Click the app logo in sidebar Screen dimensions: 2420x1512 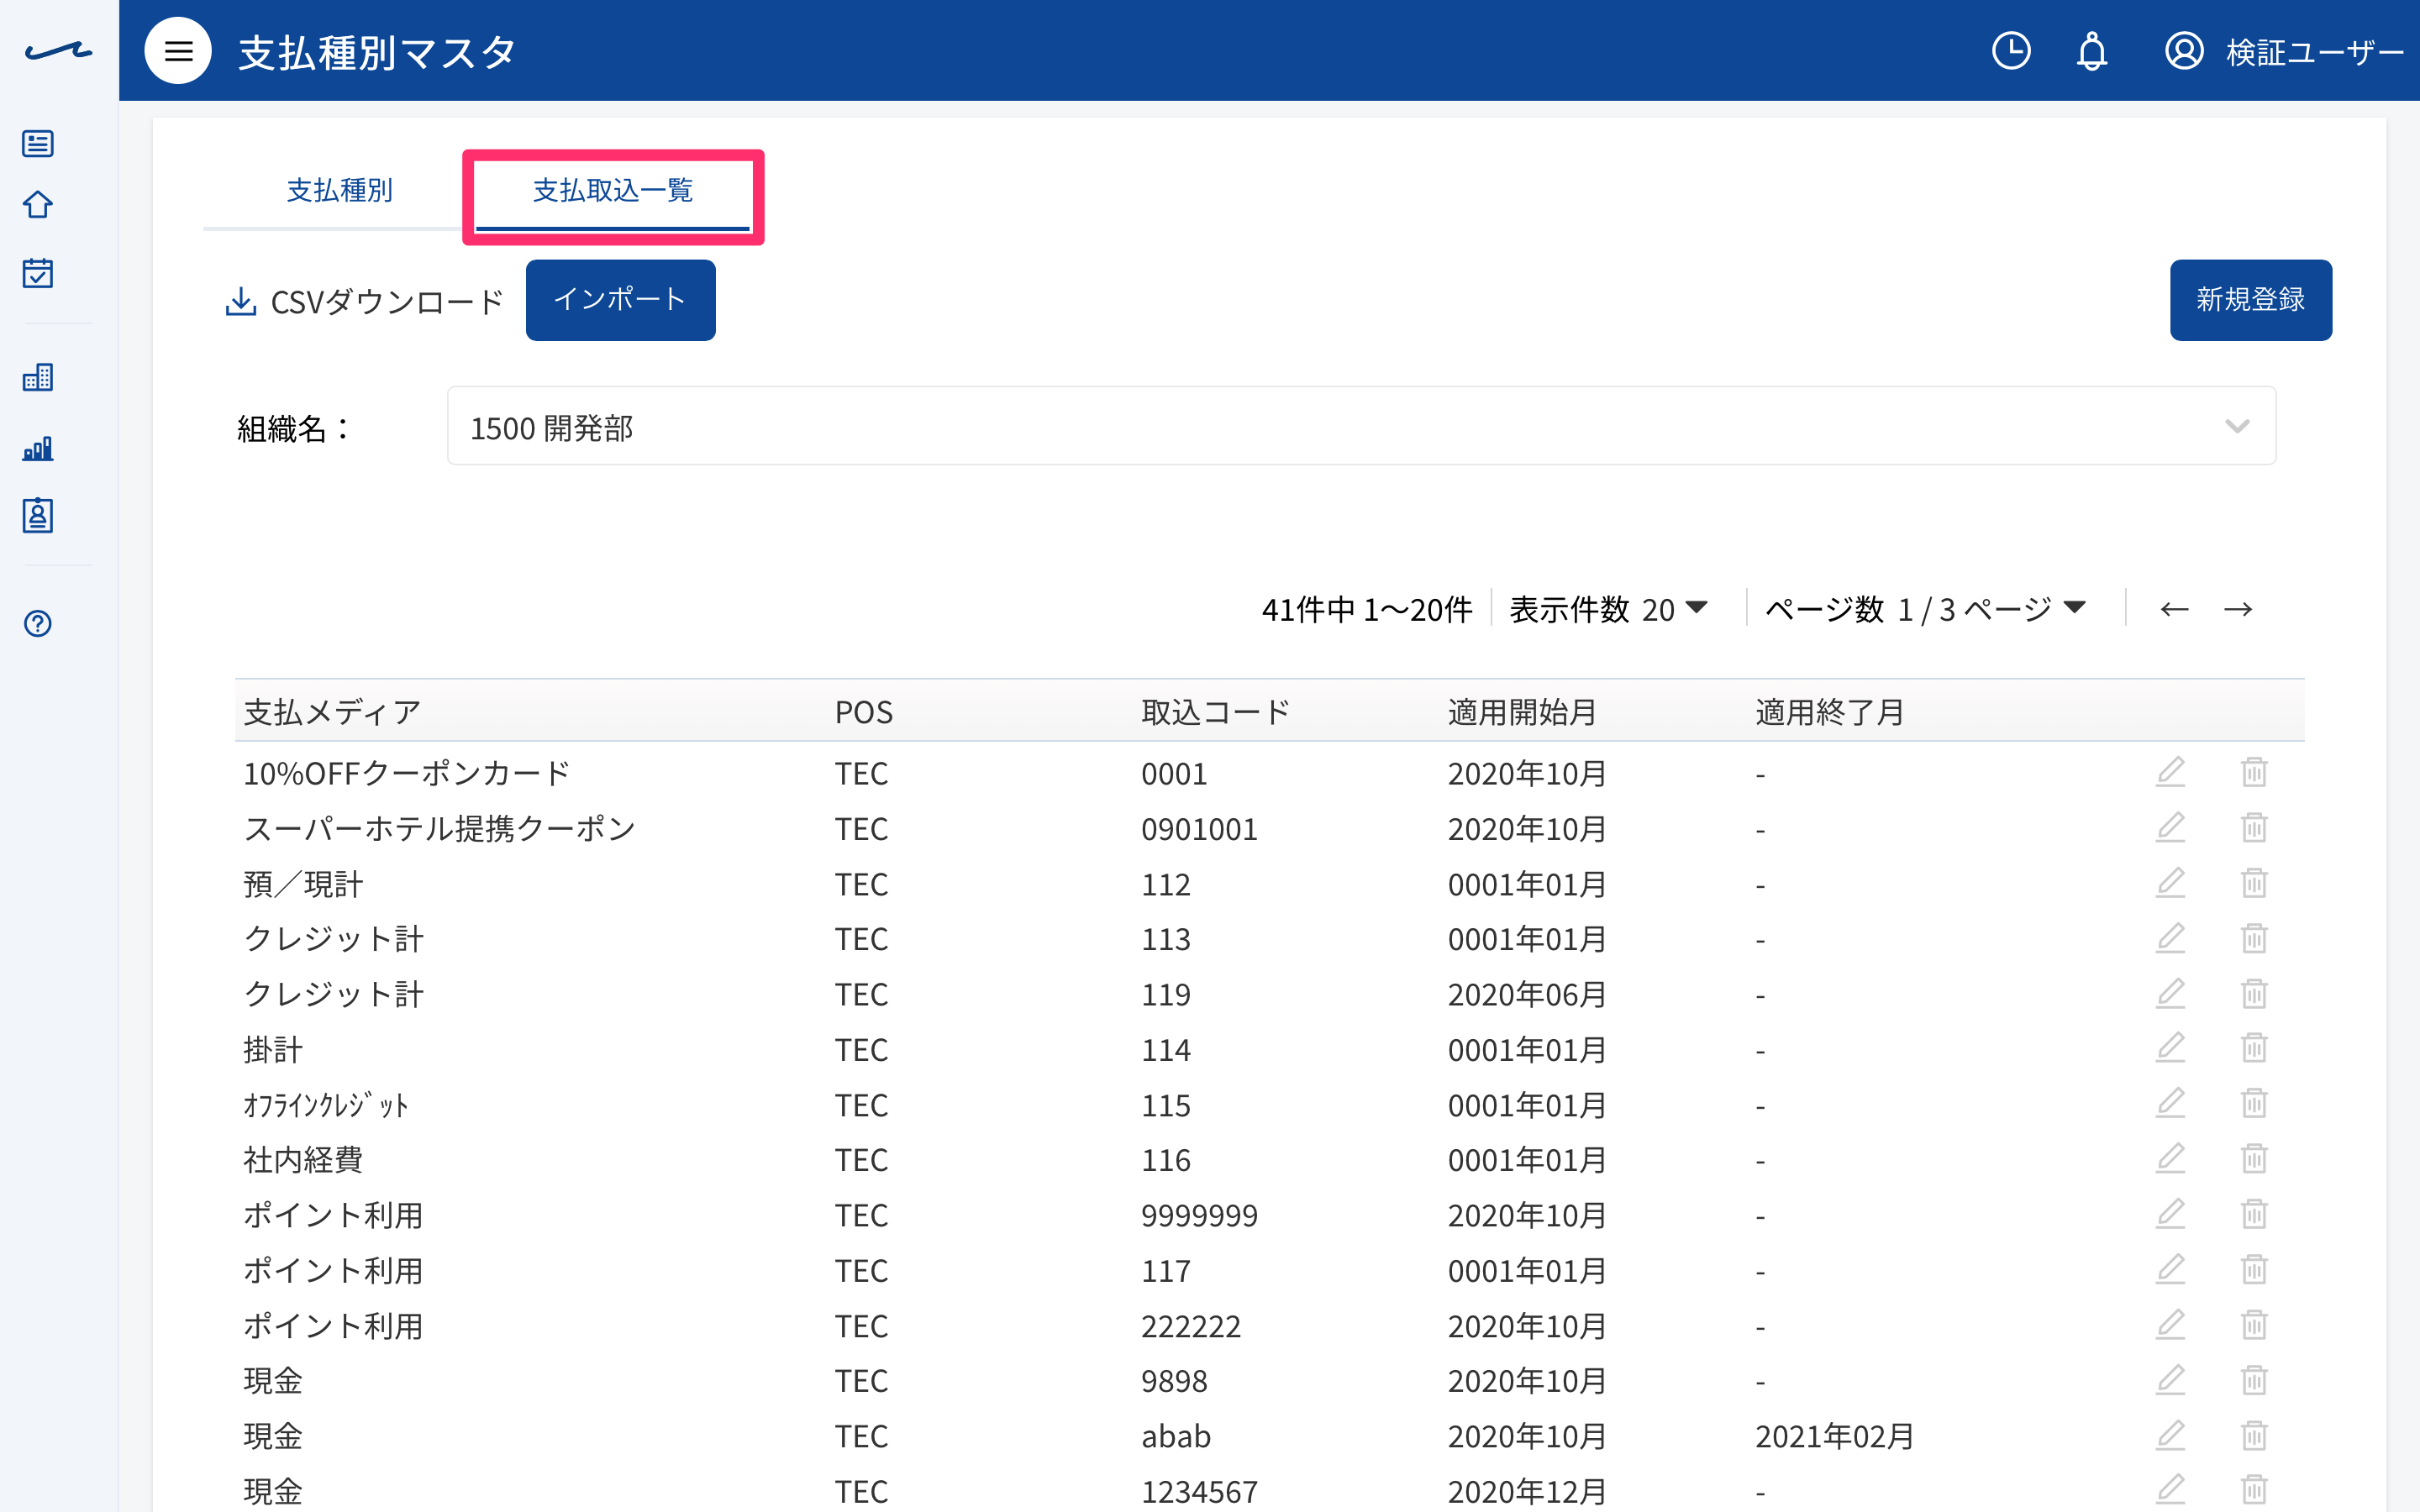[58, 51]
